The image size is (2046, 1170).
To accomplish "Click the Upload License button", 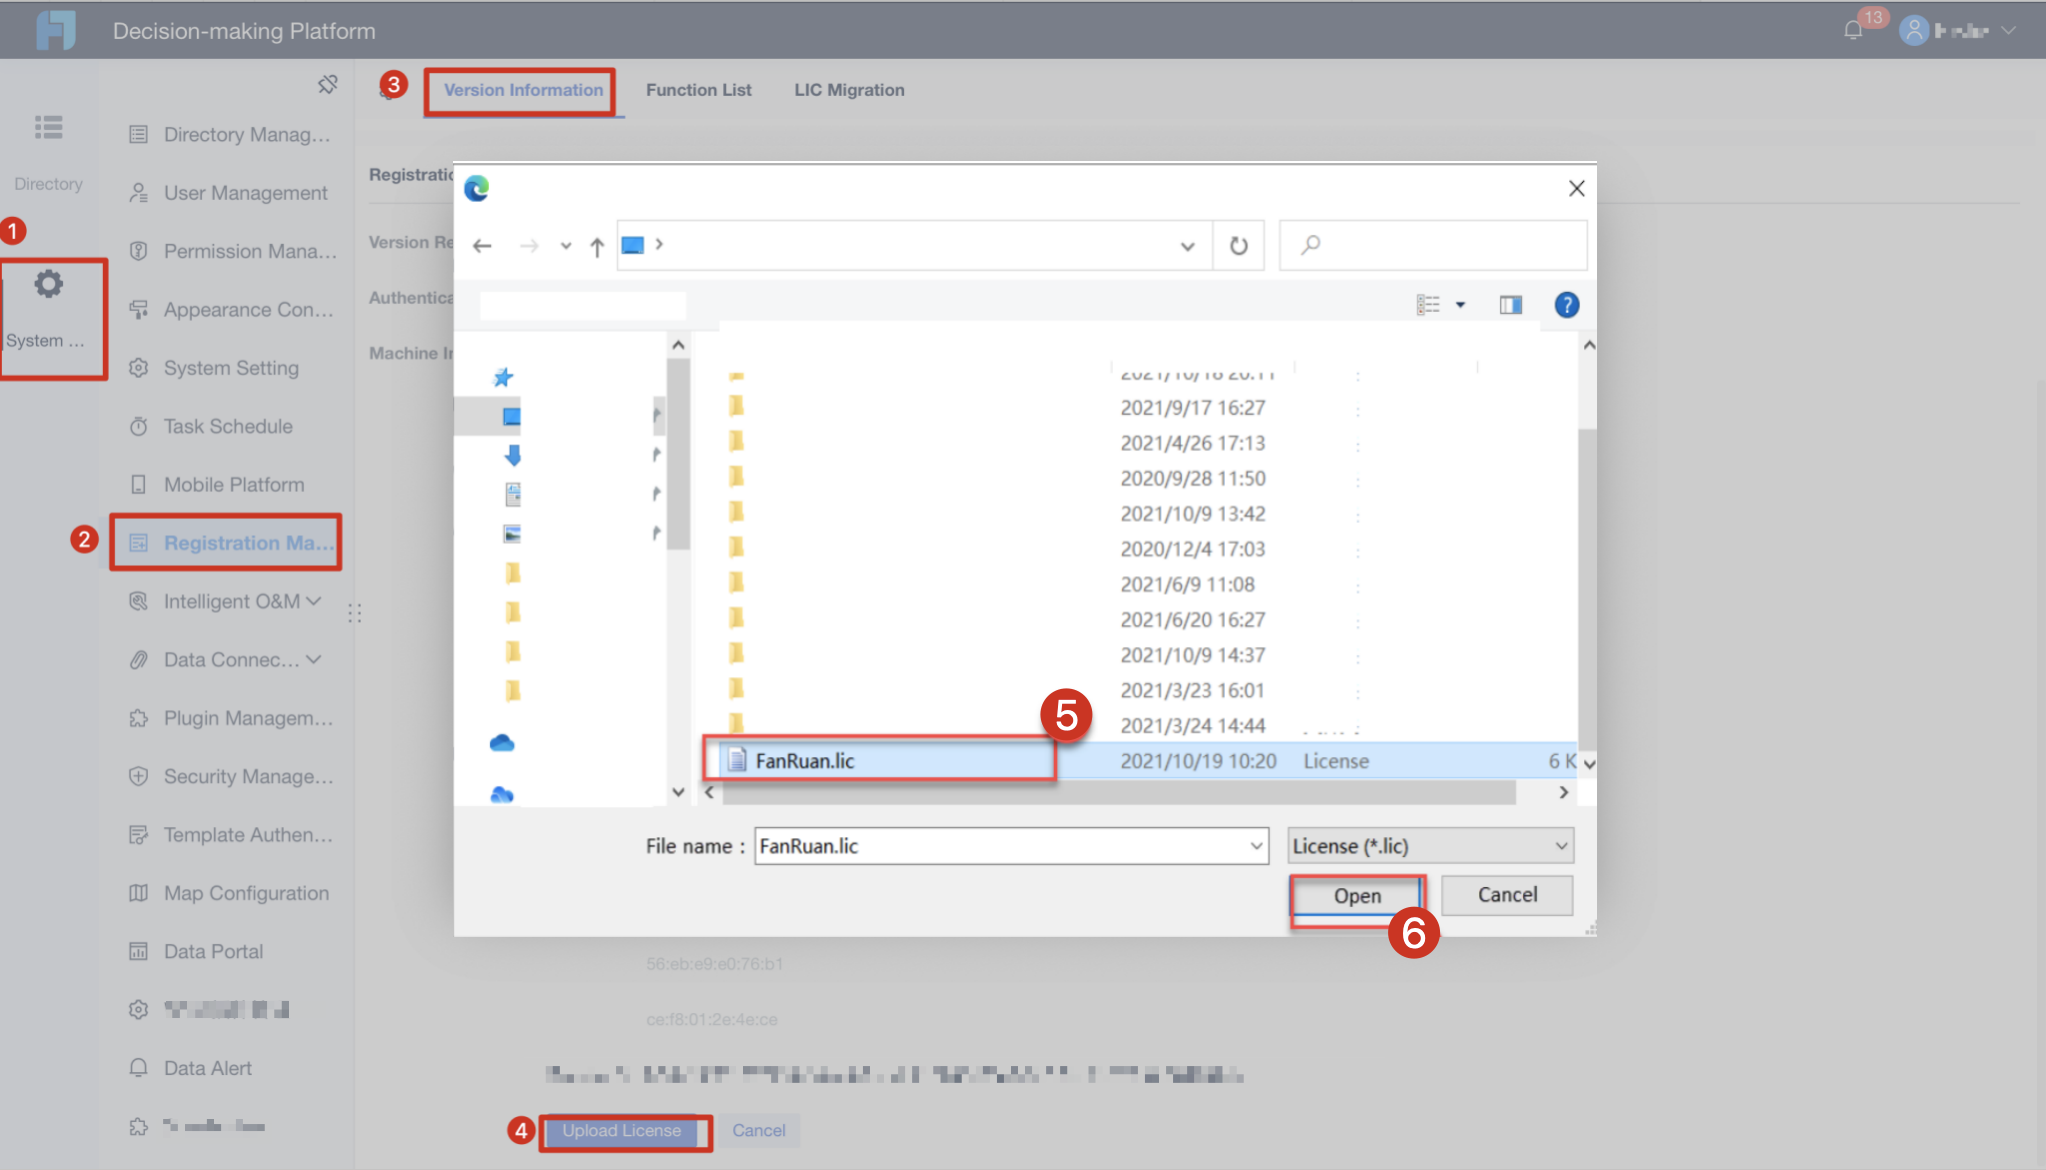I will coord(621,1131).
